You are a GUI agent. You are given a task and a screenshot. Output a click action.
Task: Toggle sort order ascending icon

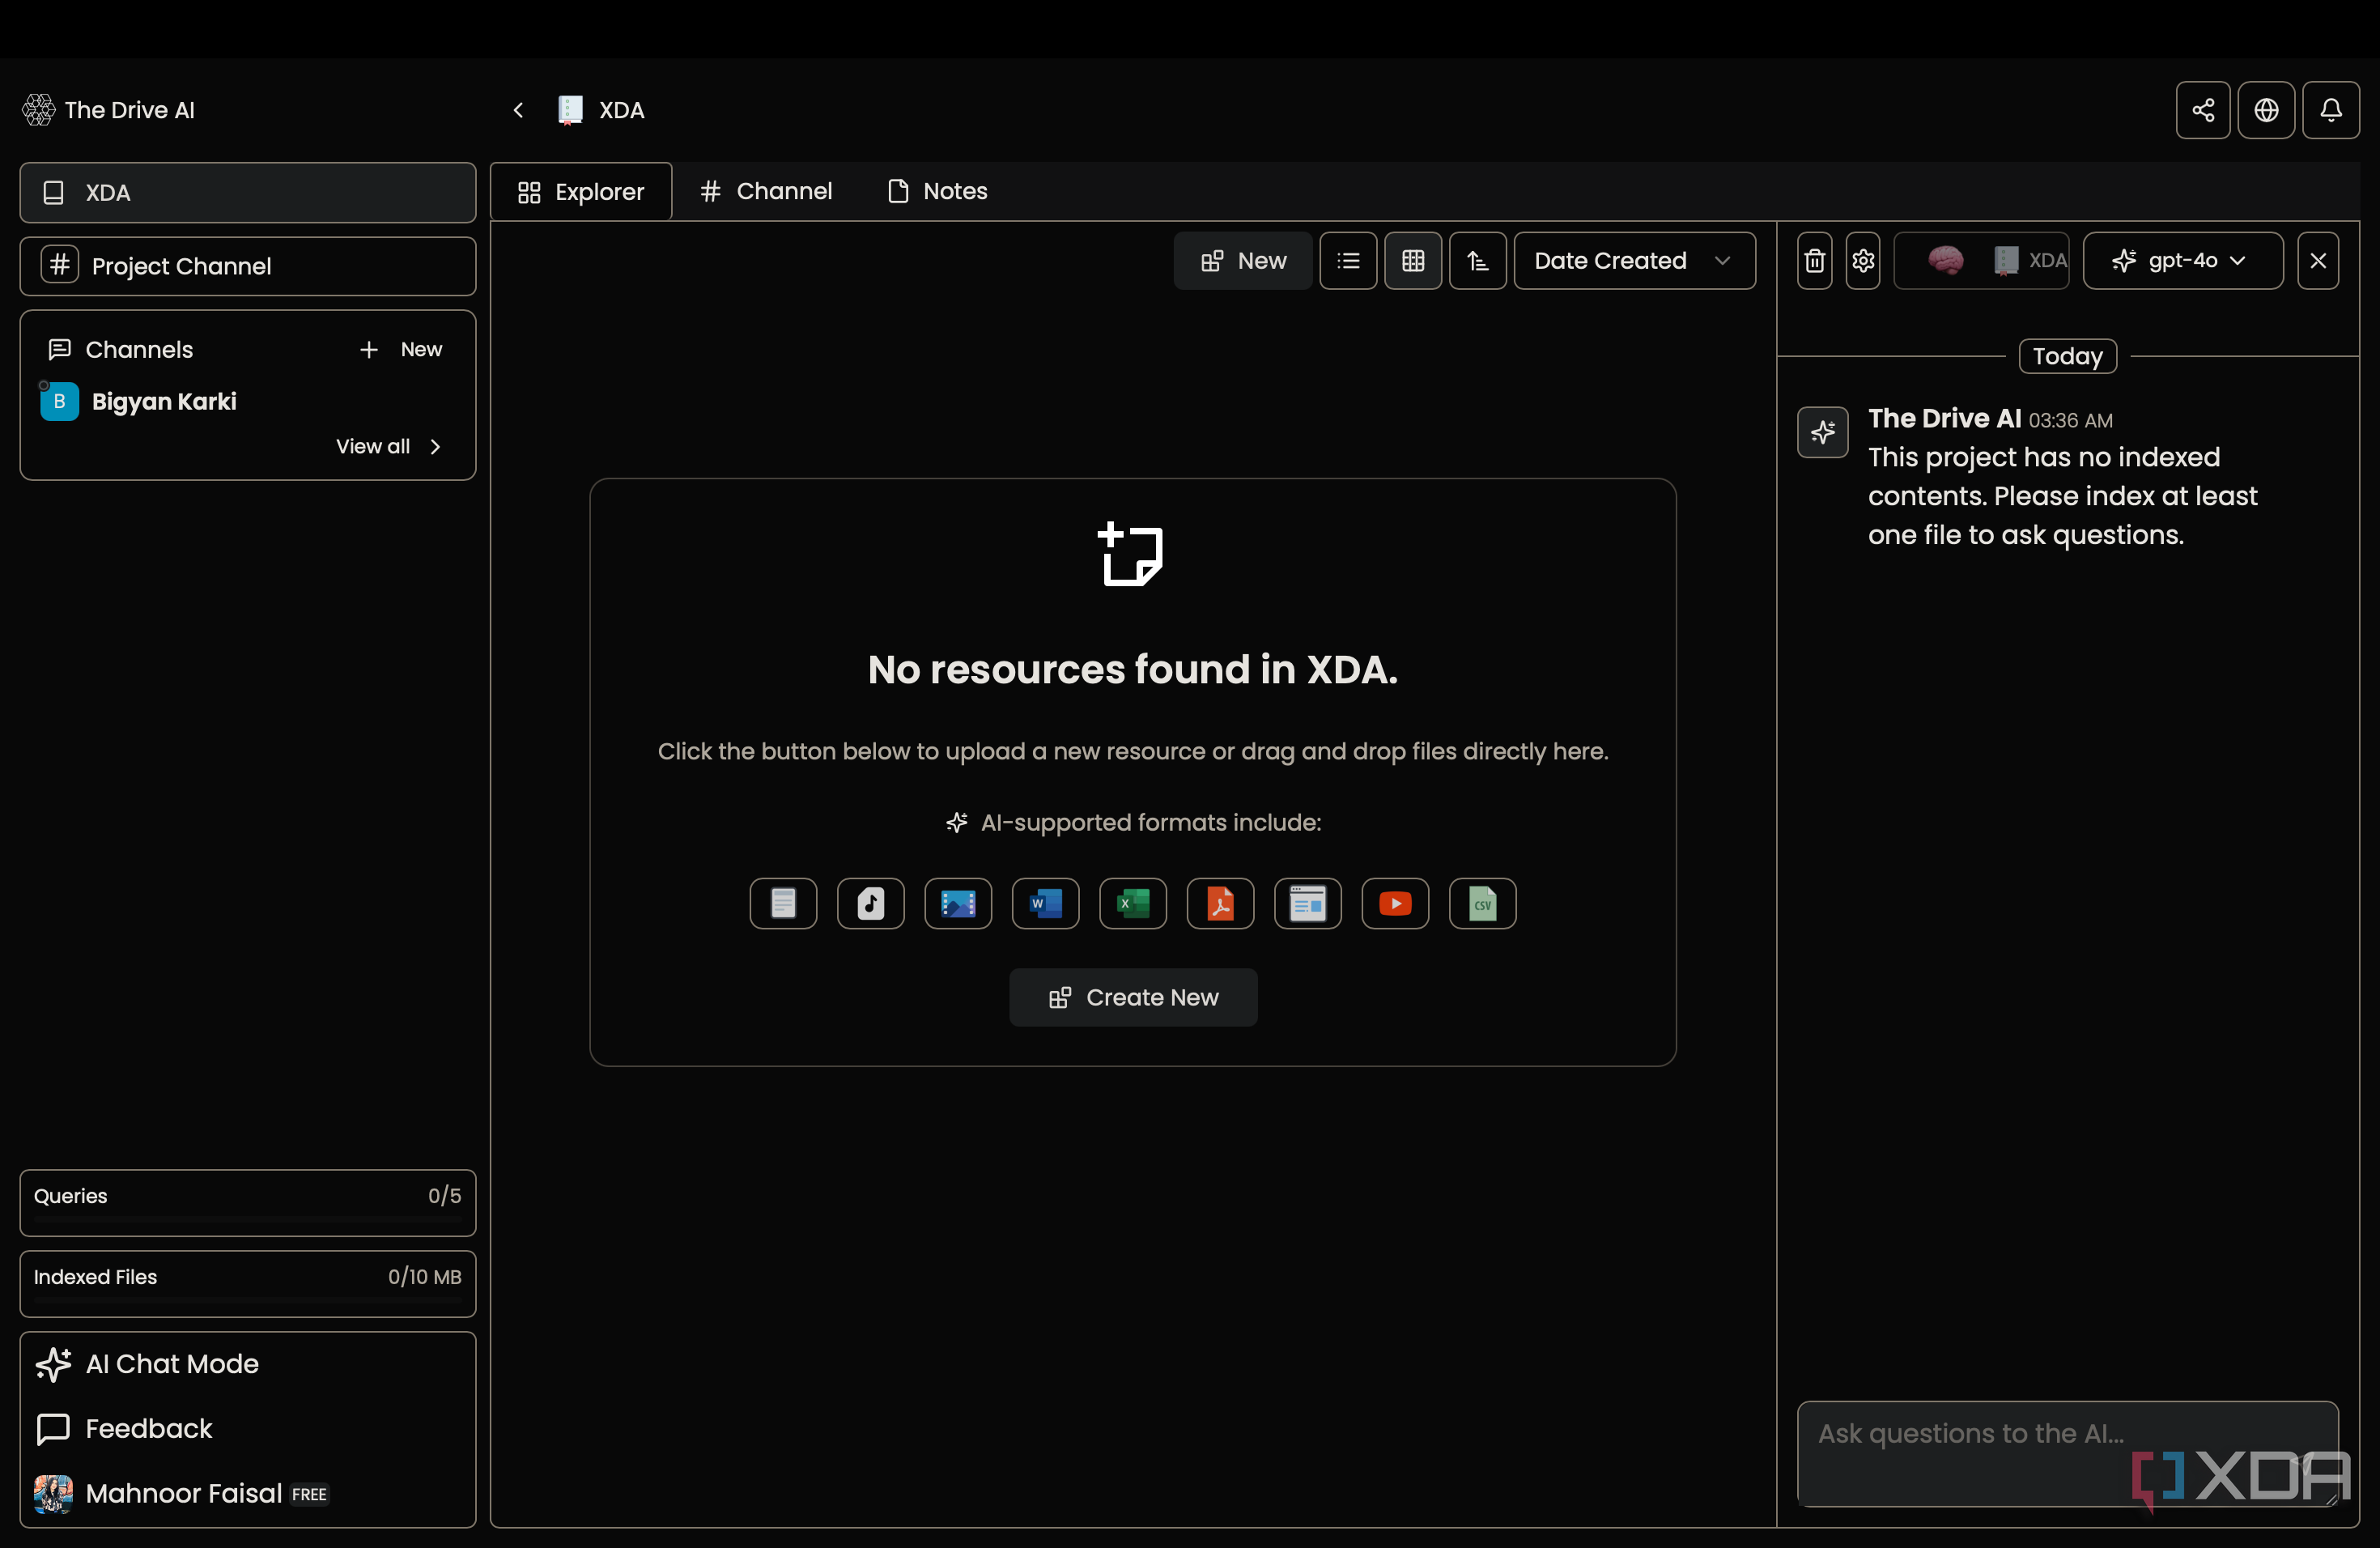(1478, 261)
